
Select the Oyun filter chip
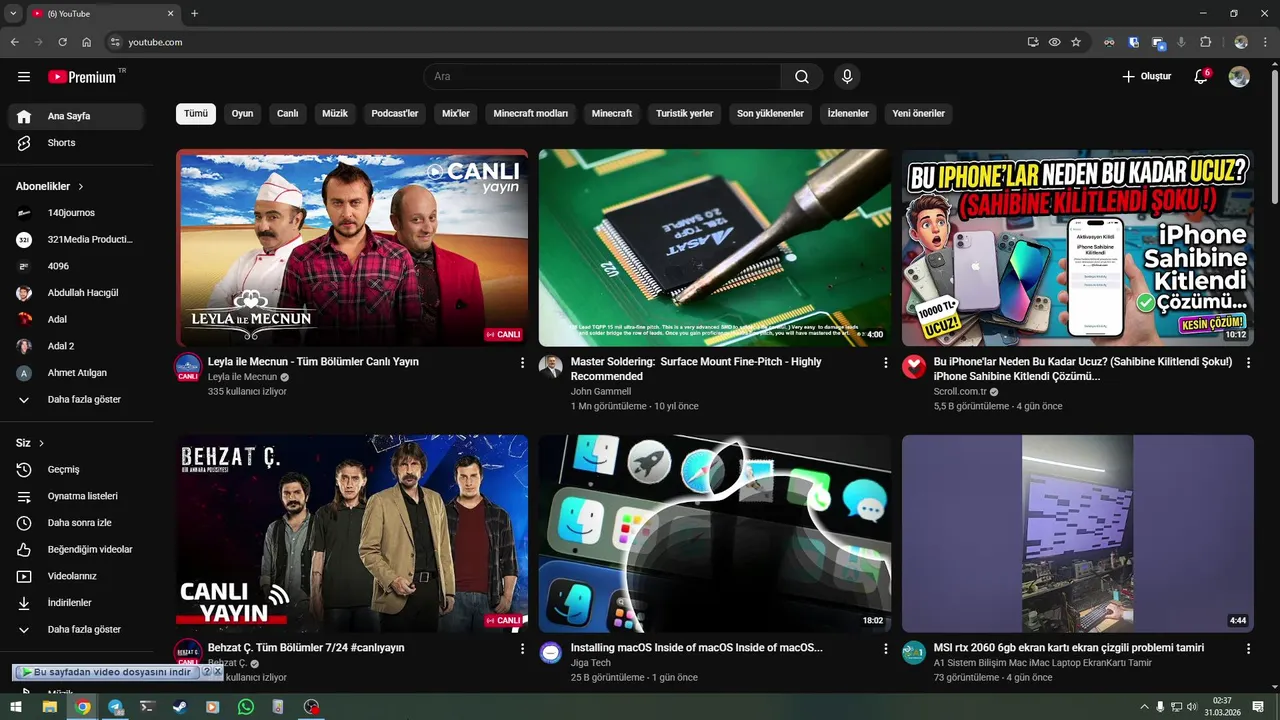[x=242, y=114]
